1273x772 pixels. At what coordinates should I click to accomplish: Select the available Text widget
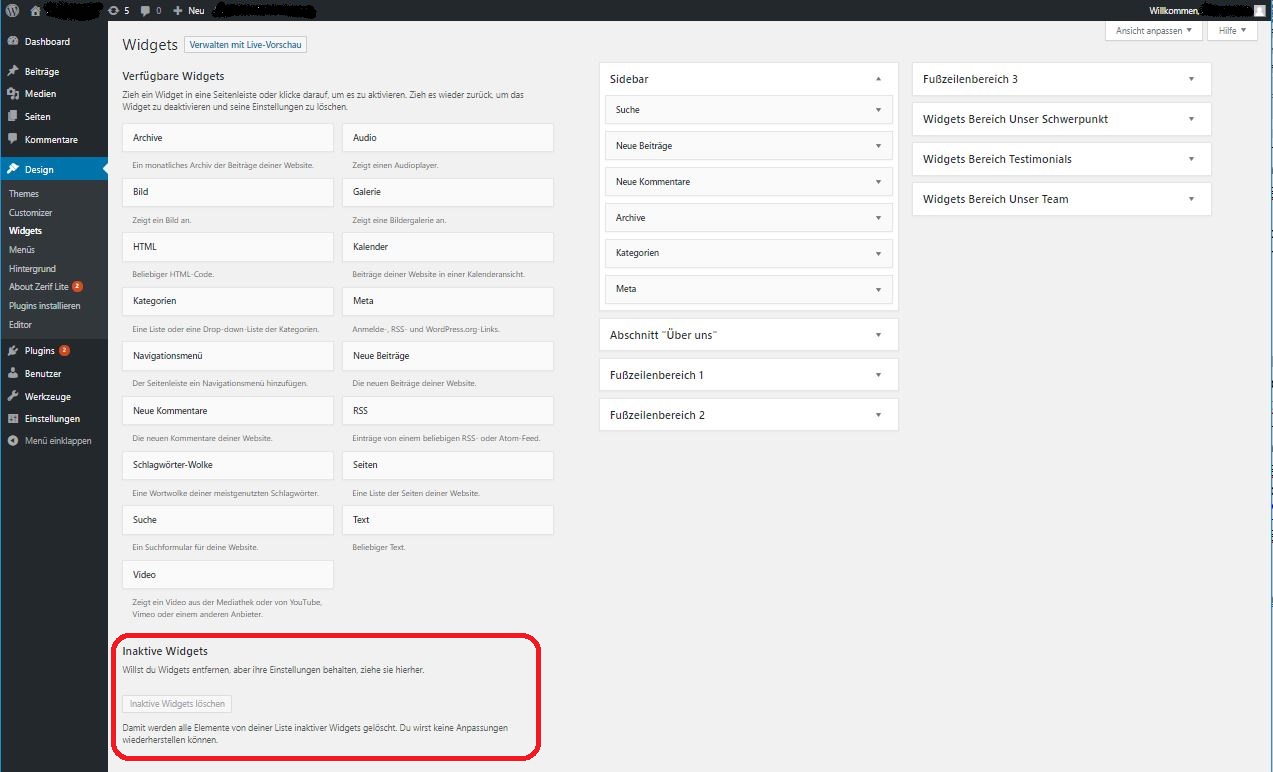(x=448, y=520)
